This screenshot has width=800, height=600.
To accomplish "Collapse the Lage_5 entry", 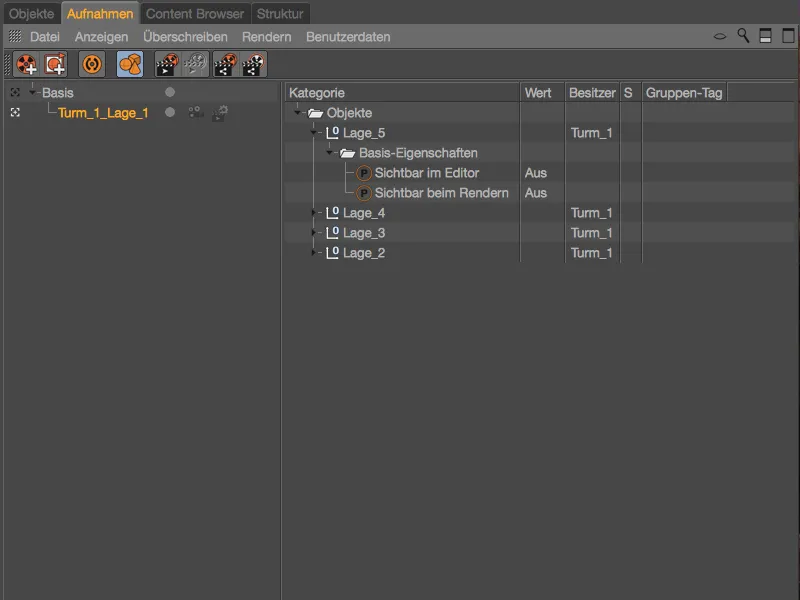I will (314, 133).
